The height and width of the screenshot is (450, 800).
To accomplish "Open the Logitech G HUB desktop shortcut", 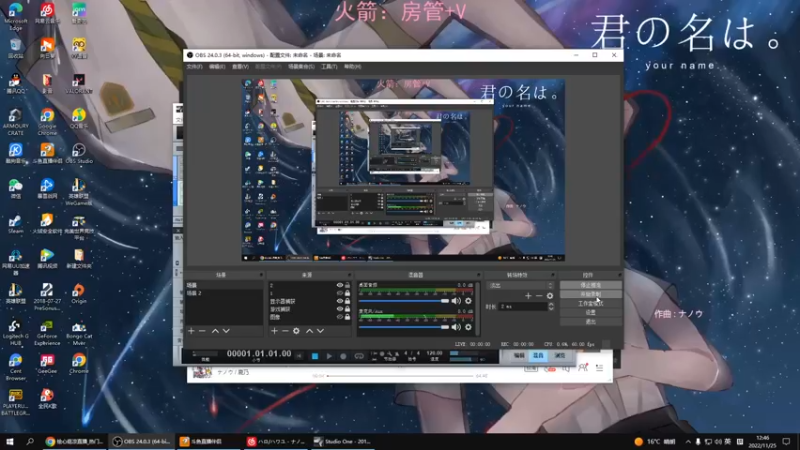I will [15, 333].
